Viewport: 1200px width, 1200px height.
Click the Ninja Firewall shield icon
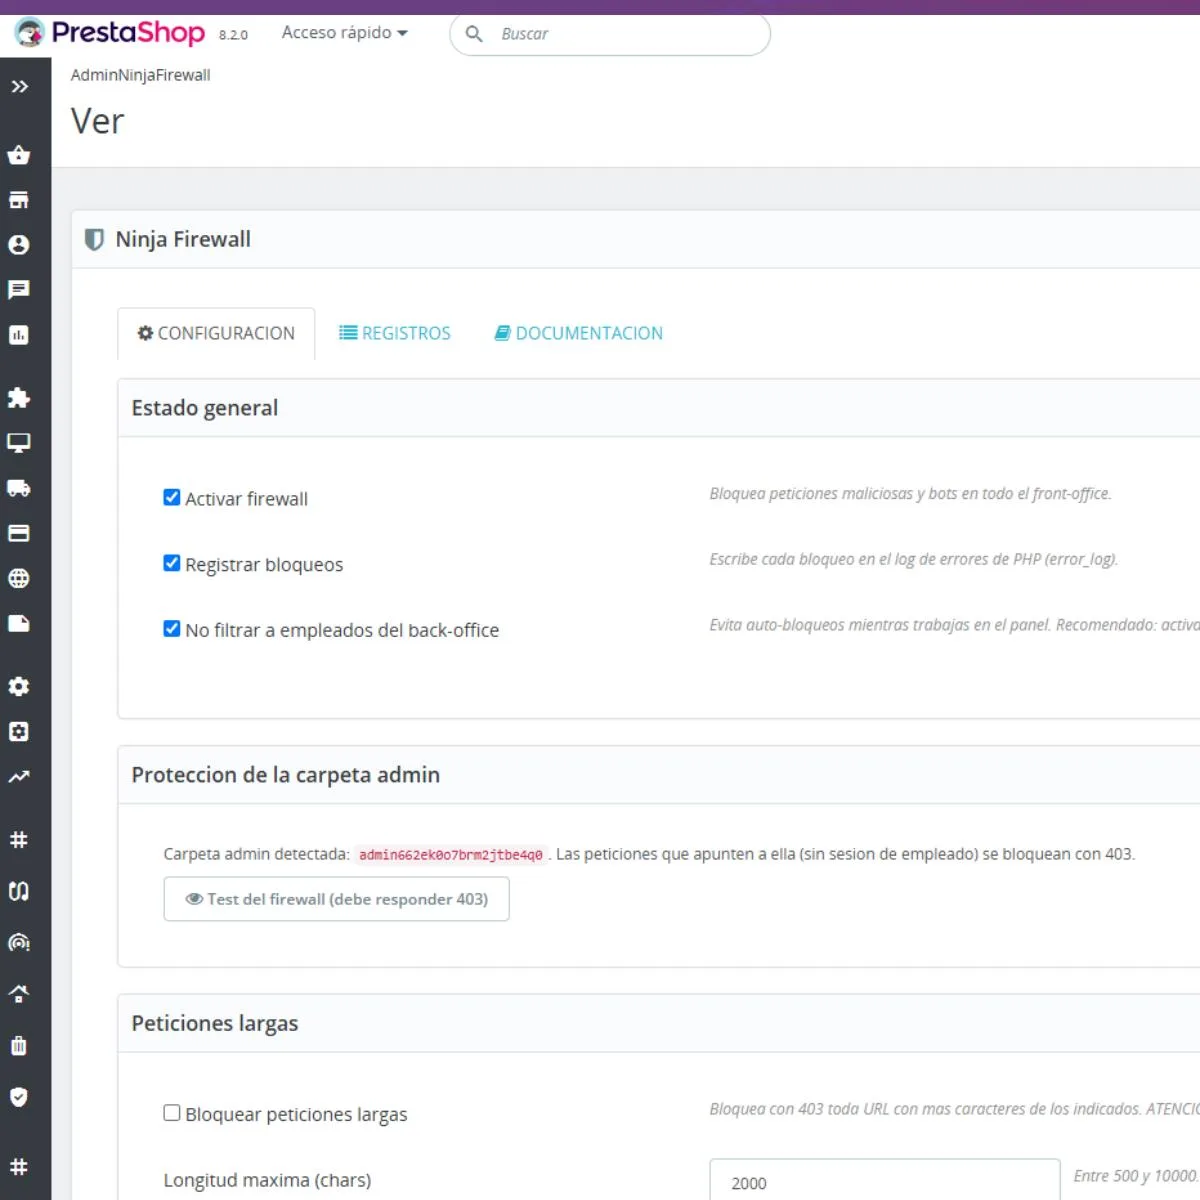pyautogui.click(x=95, y=240)
